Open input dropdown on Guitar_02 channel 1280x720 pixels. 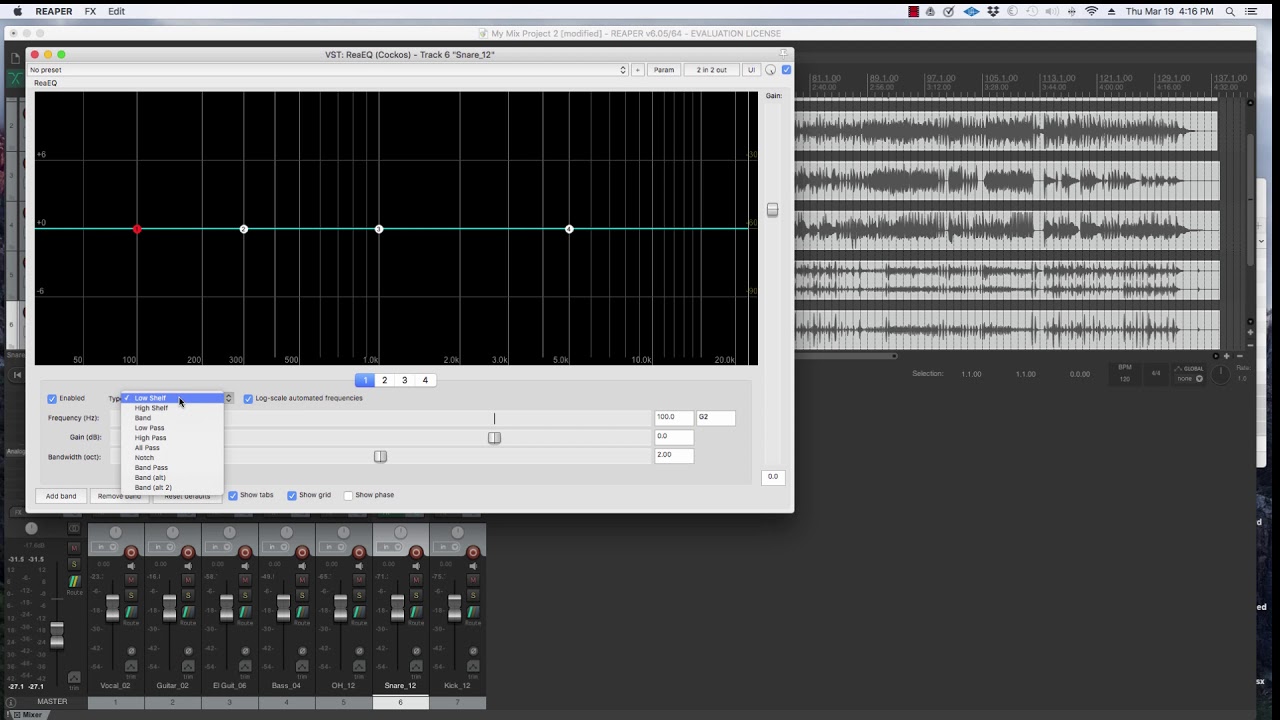coord(160,547)
